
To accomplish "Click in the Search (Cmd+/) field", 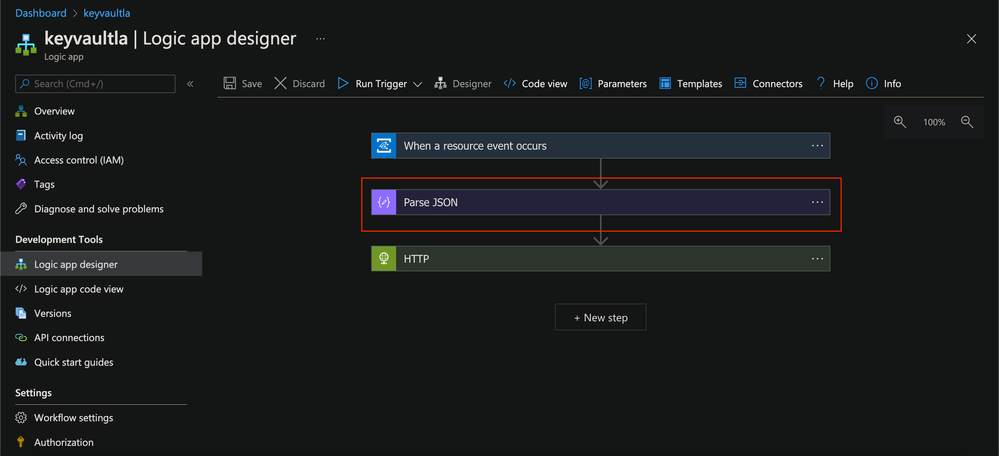I will [96, 84].
